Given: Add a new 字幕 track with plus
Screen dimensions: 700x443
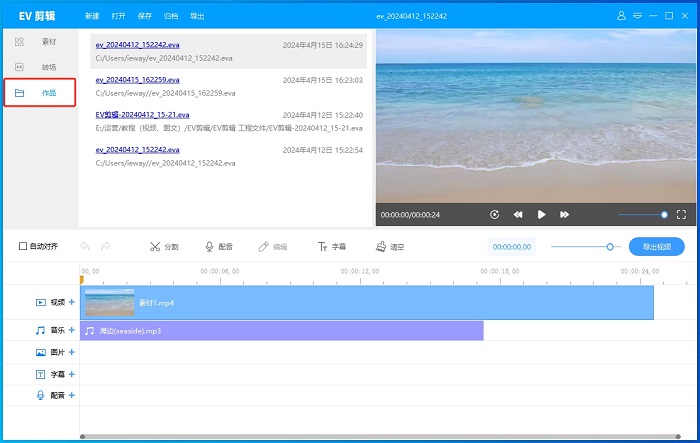Looking at the screenshot, I should coord(71,374).
